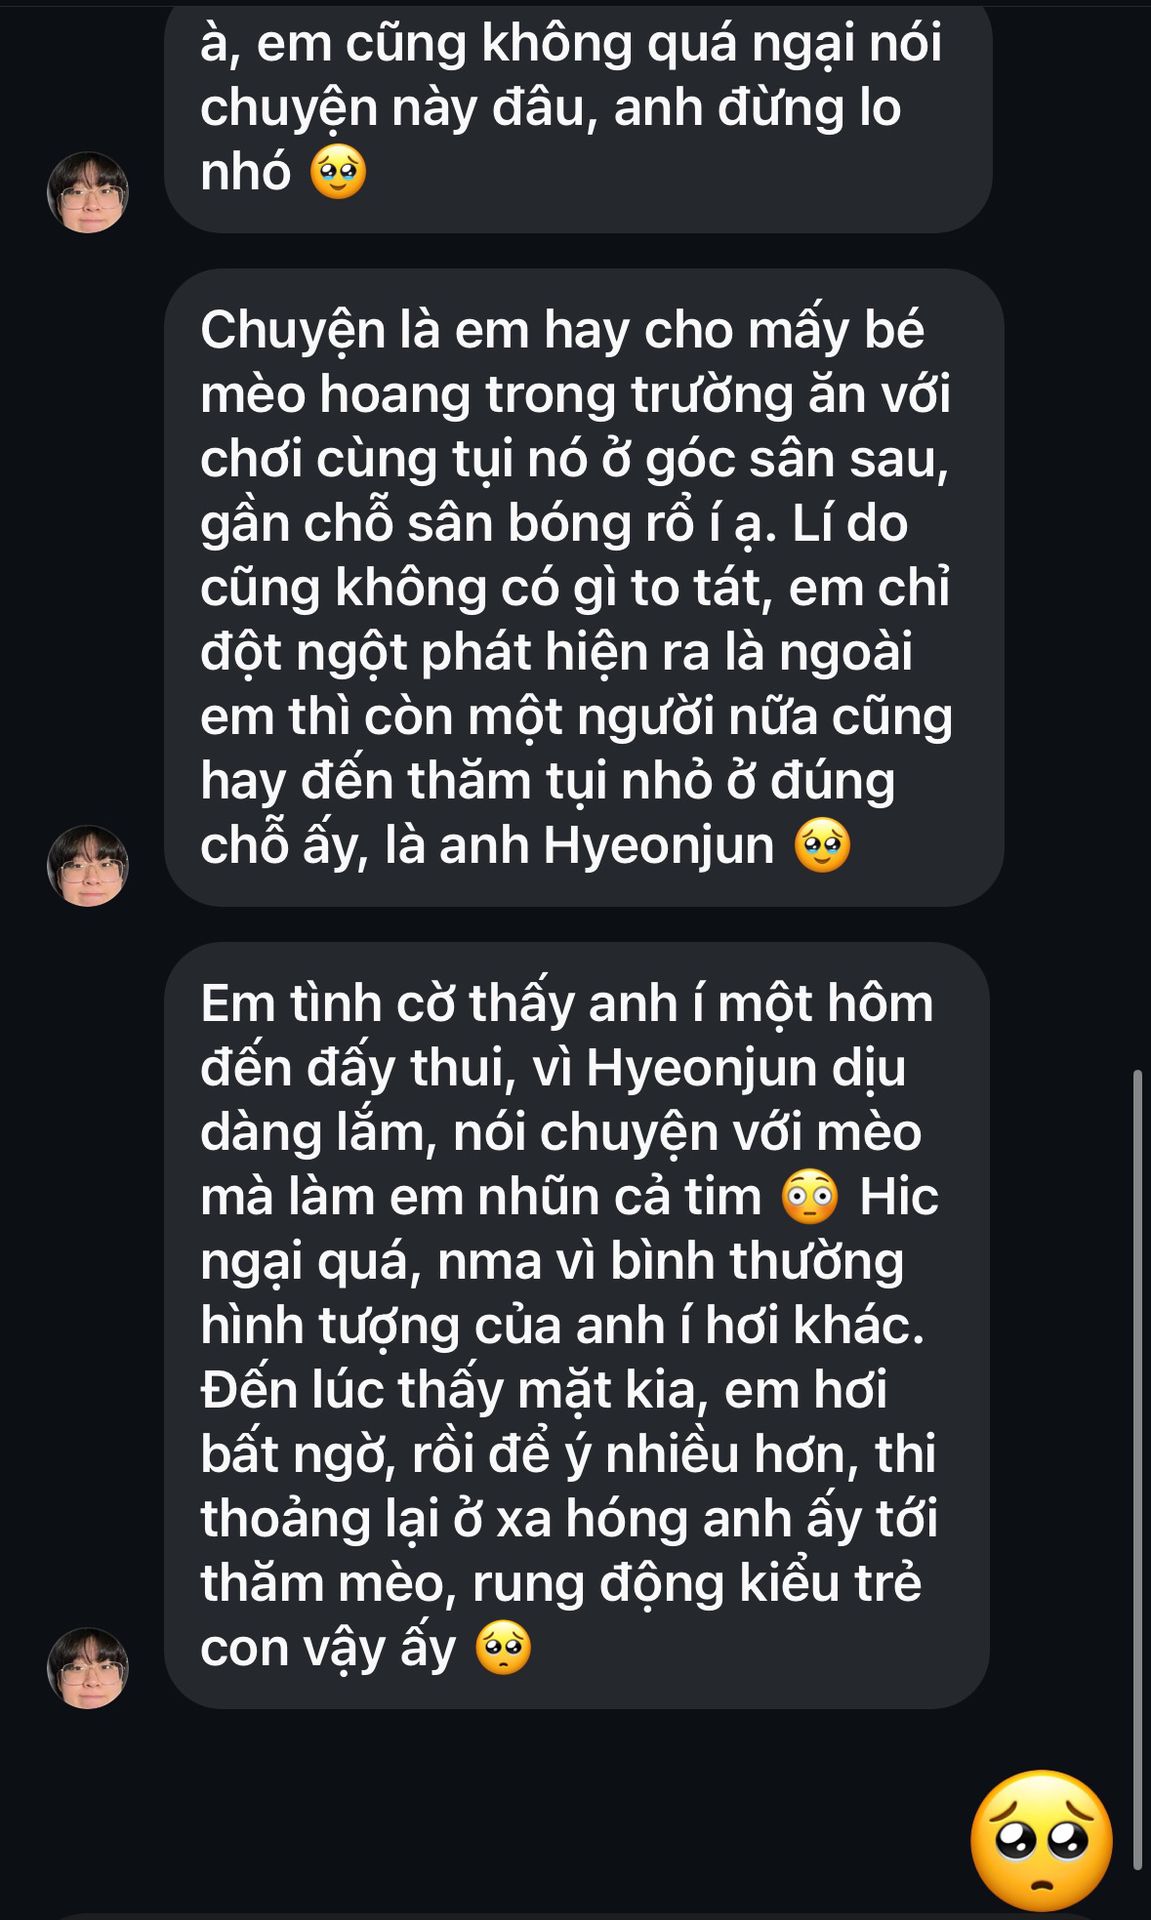Click the text "mèo hoang" in the second message
Screen dimensions: 1151x1920
pyautogui.click(x=335, y=394)
